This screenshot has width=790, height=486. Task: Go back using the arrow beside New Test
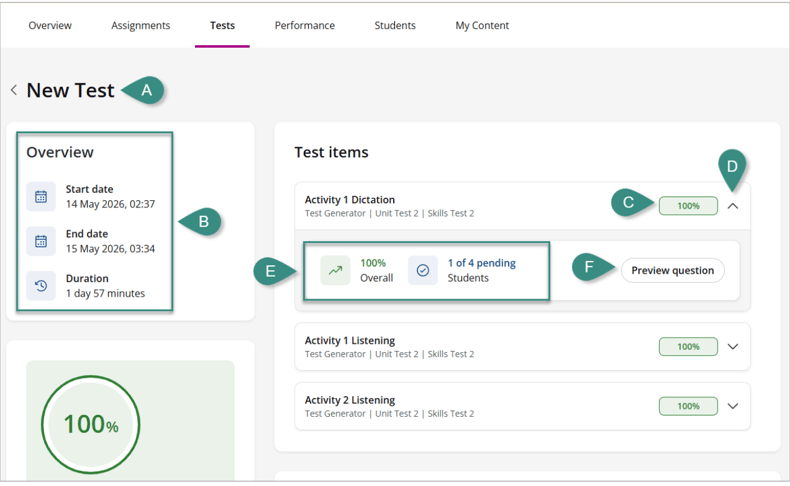pyautogui.click(x=14, y=90)
